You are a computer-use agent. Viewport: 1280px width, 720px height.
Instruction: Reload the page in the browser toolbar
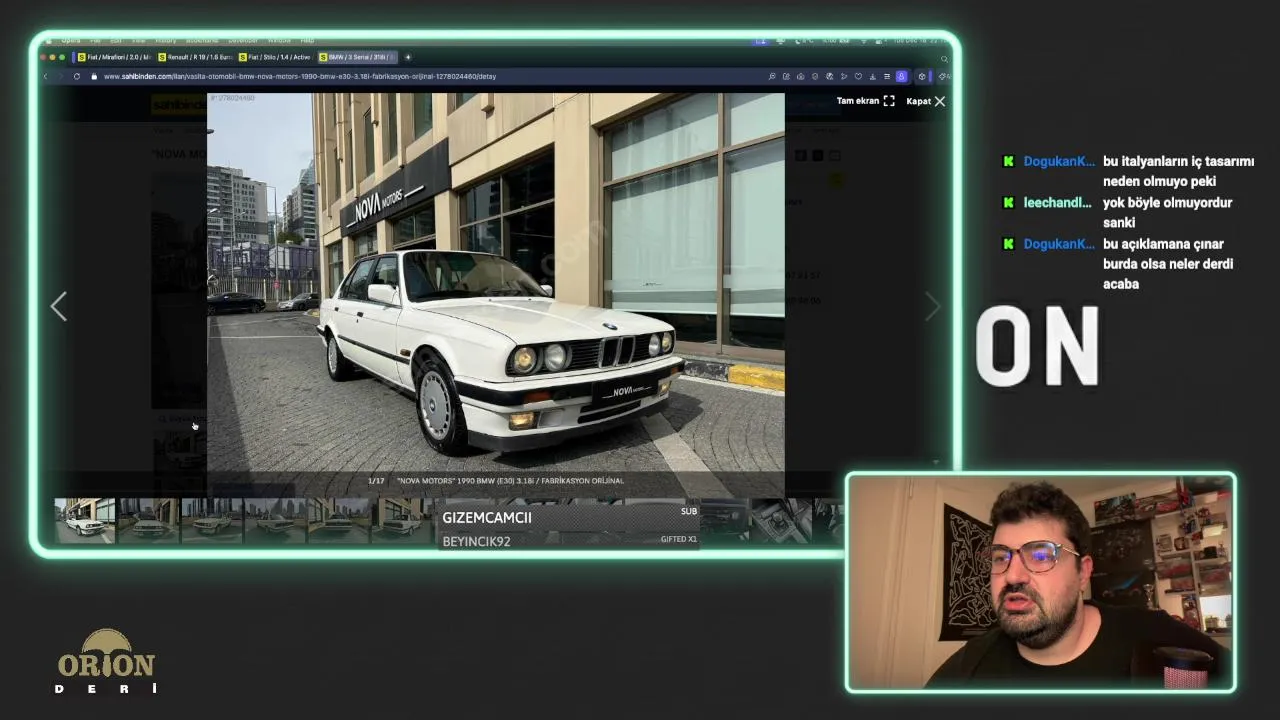click(77, 76)
